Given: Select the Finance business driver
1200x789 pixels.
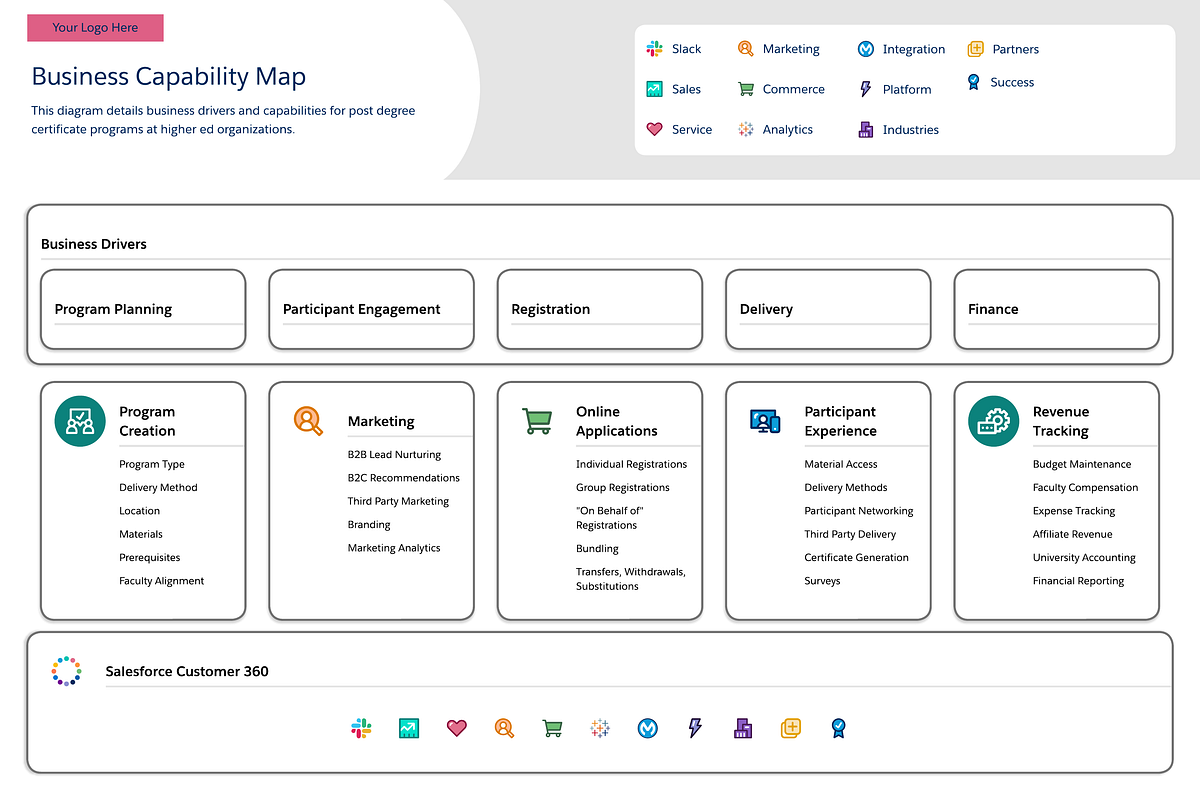Looking at the screenshot, I should (1056, 309).
